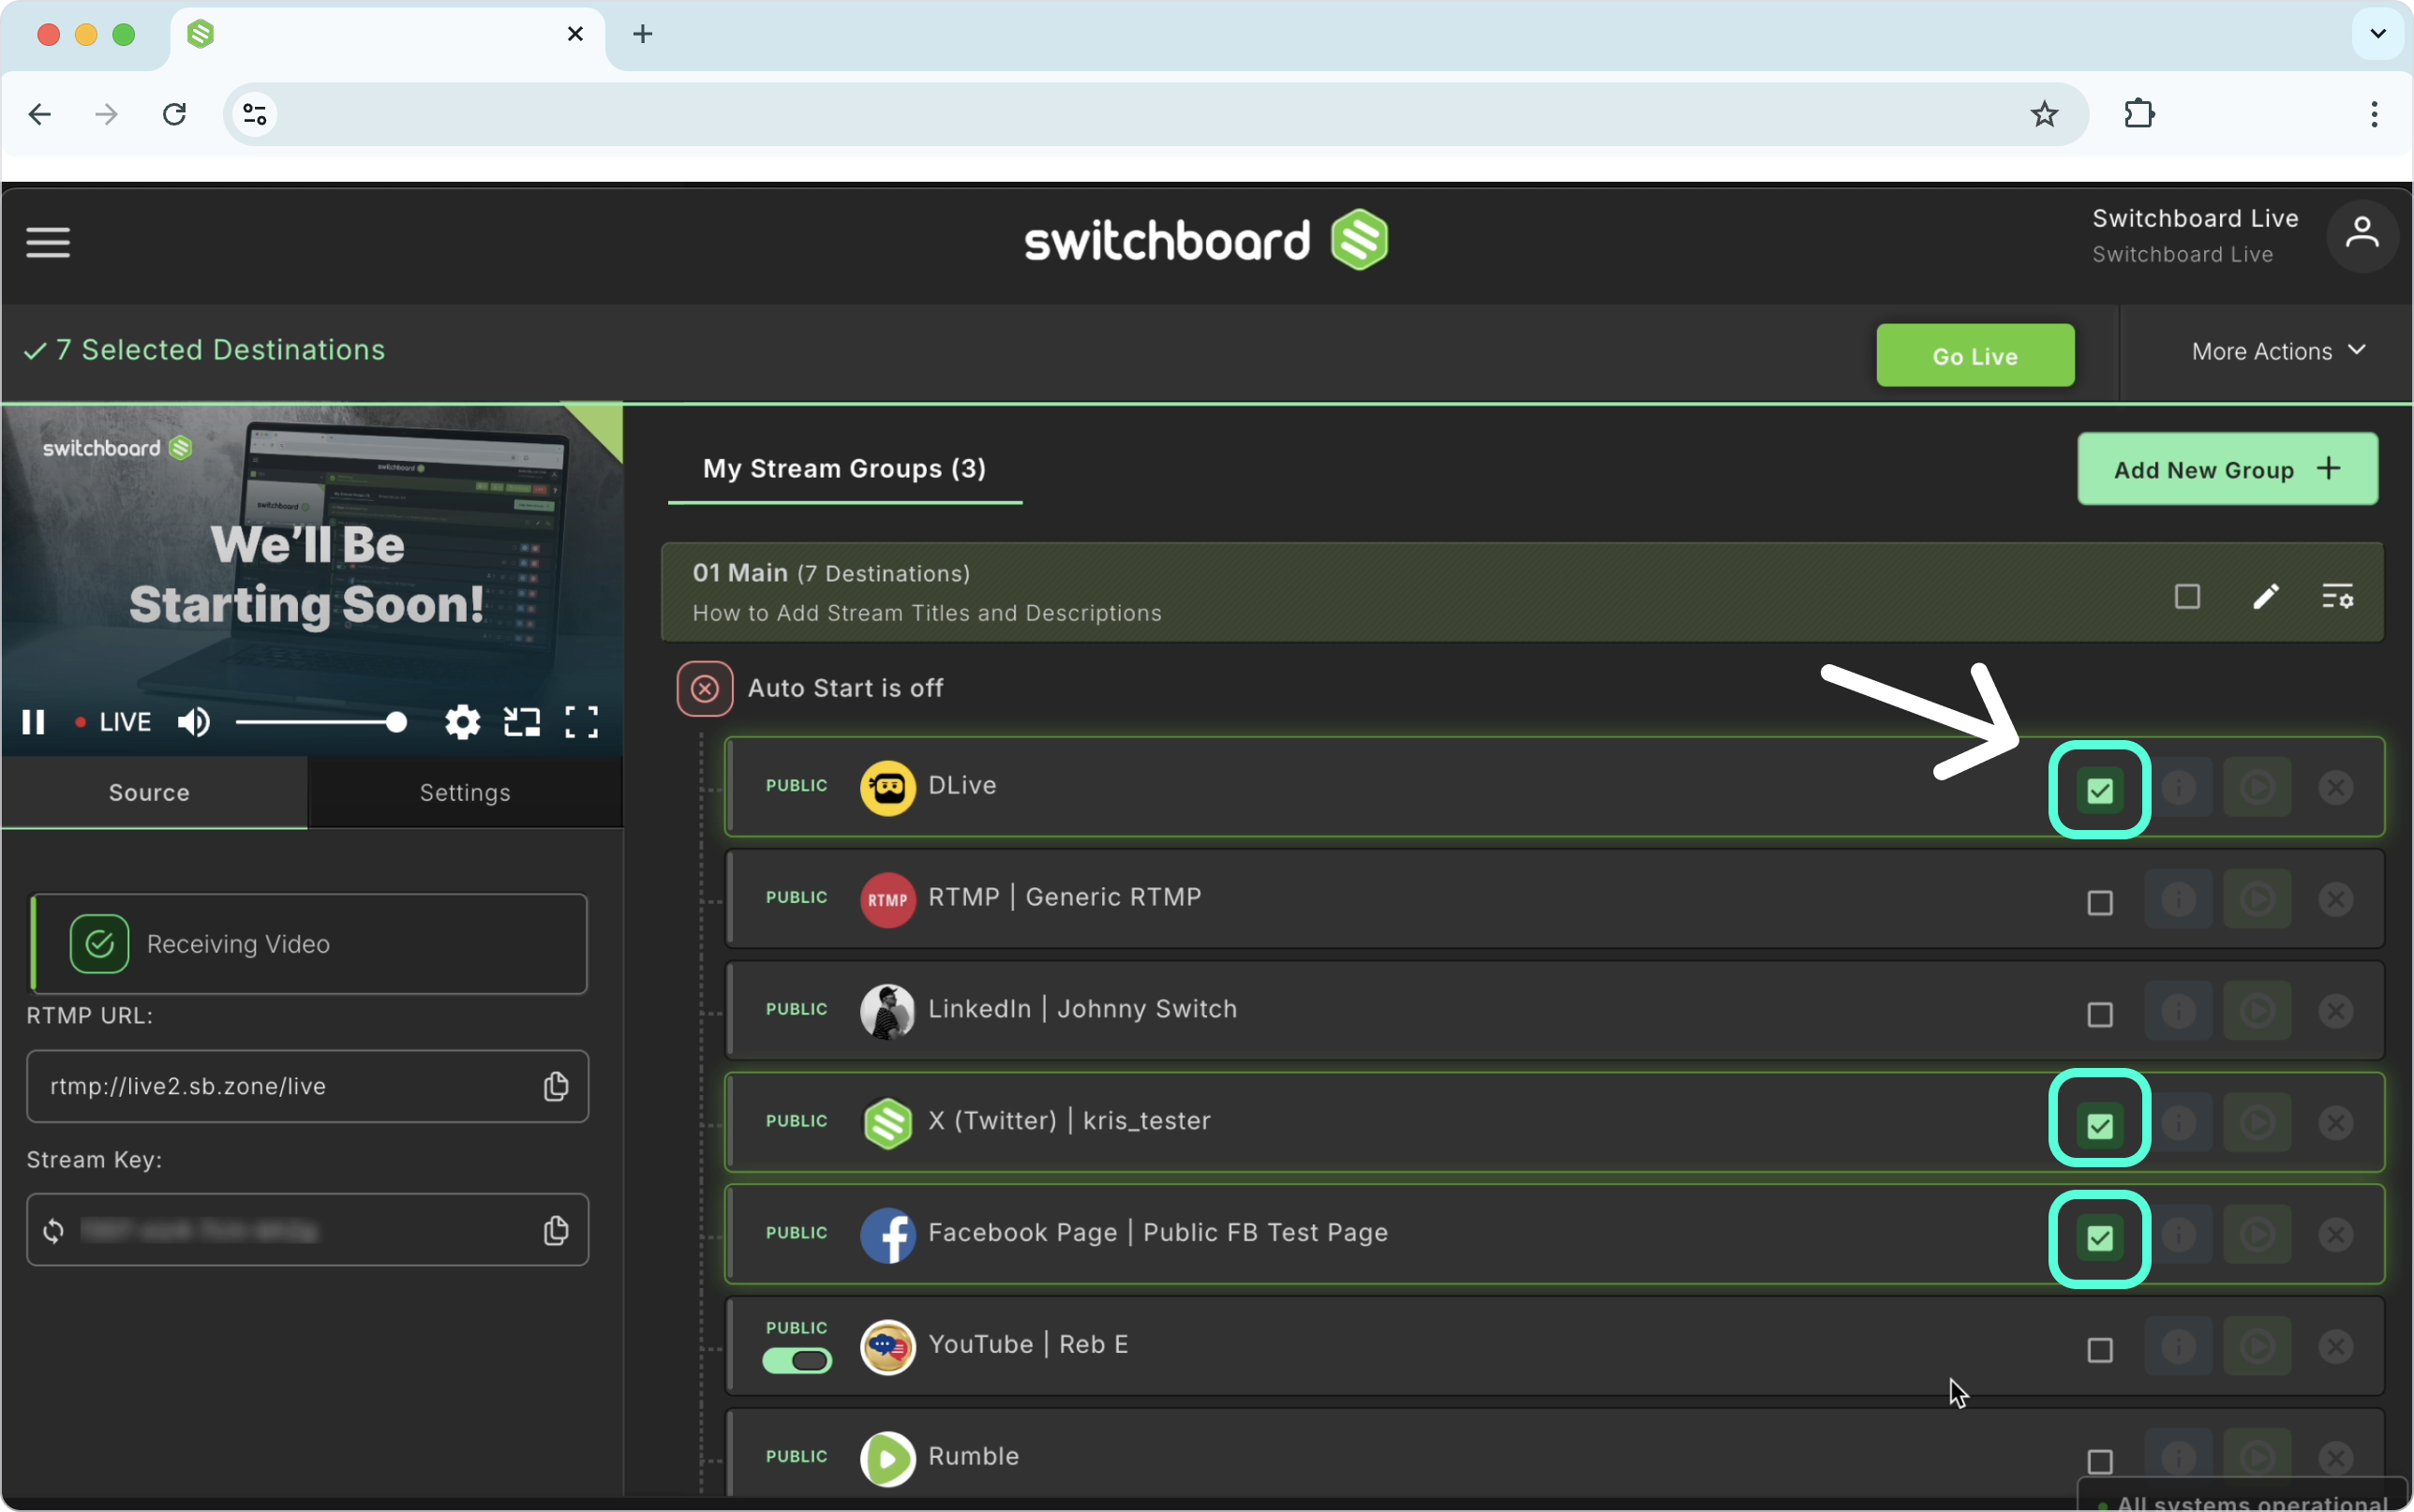Viewport: 2414px width, 1512px height.
Task: Select the My Stream Groups (3) tab
Action: tap(845, 468)
